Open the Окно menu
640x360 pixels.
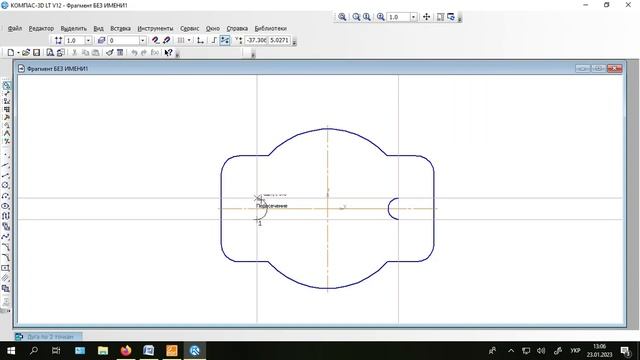213,29
